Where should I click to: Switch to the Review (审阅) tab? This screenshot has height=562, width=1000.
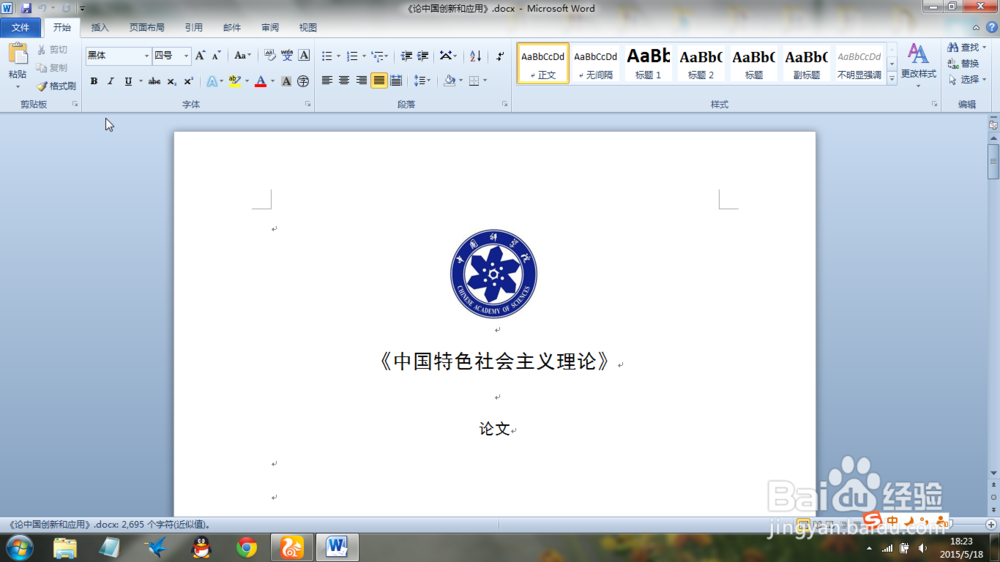pyautogui.click(x=270, y=27)
